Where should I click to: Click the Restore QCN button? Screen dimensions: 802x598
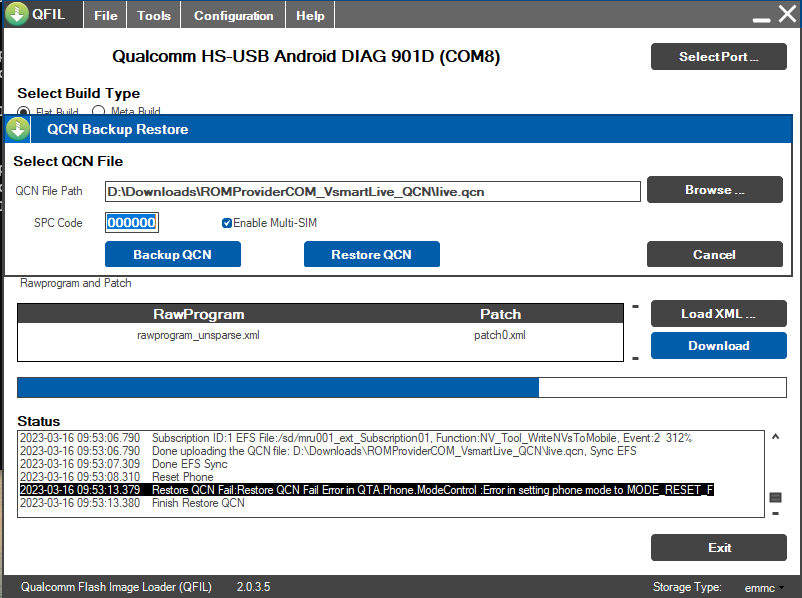point(371,254)
